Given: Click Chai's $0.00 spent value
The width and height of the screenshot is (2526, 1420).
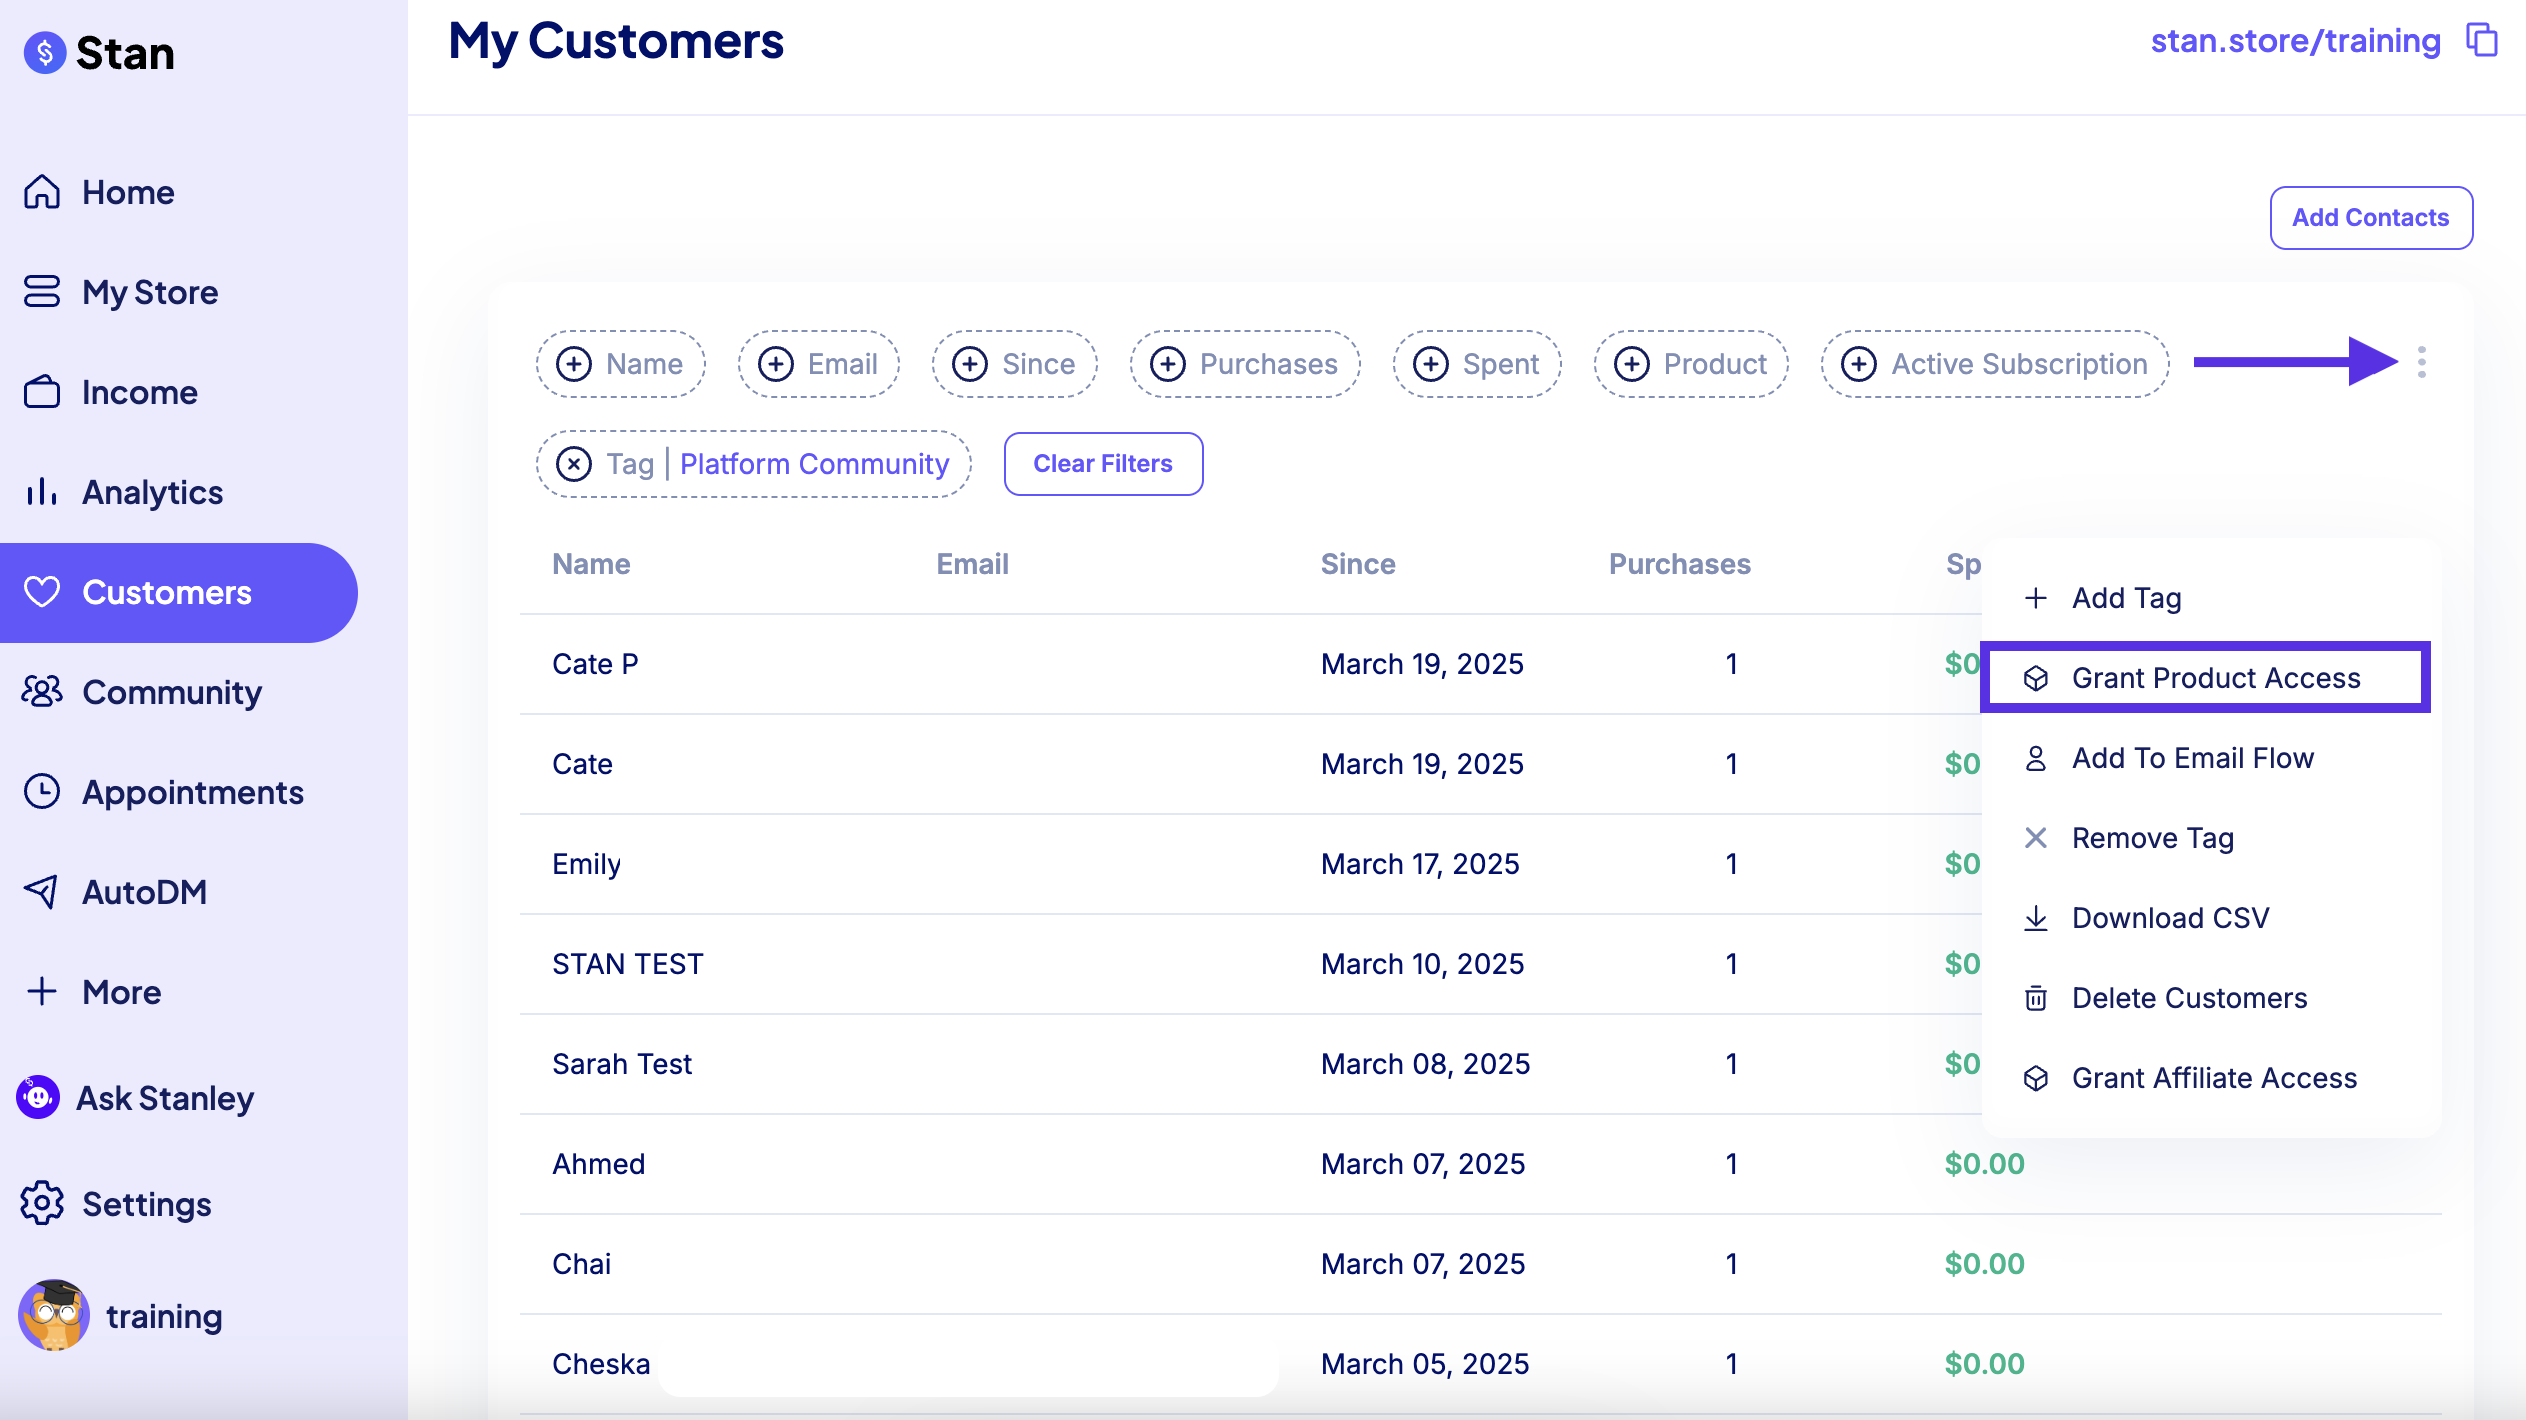Looking at the screenshot, I should [1984, 1264].
